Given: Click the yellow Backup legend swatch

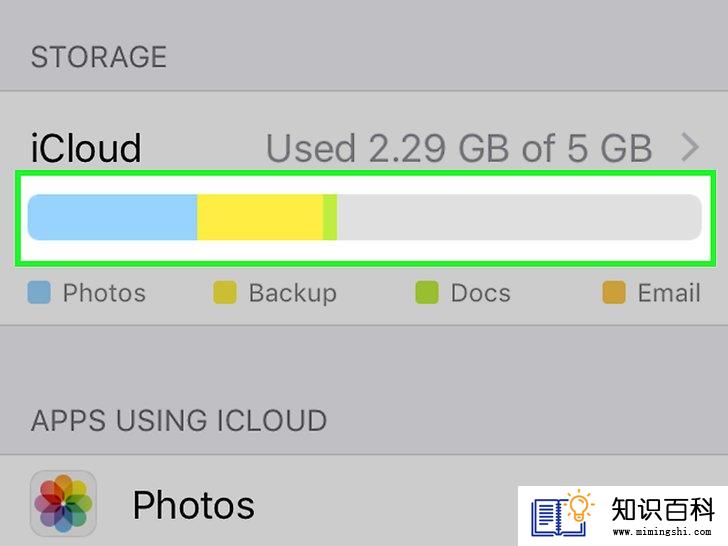Looking at the screenshot, I should pos(225,292).
